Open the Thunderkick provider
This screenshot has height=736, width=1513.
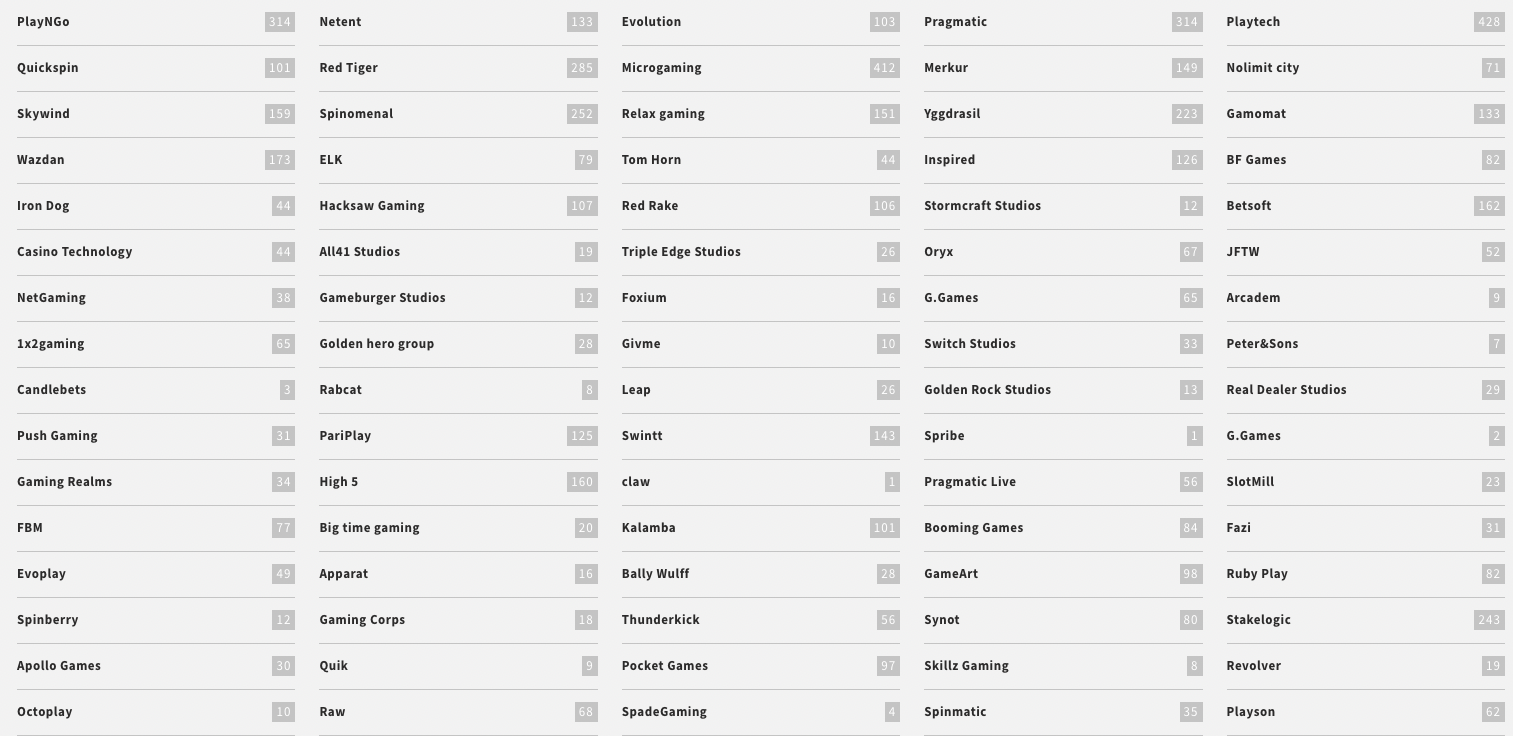(760, 620)
